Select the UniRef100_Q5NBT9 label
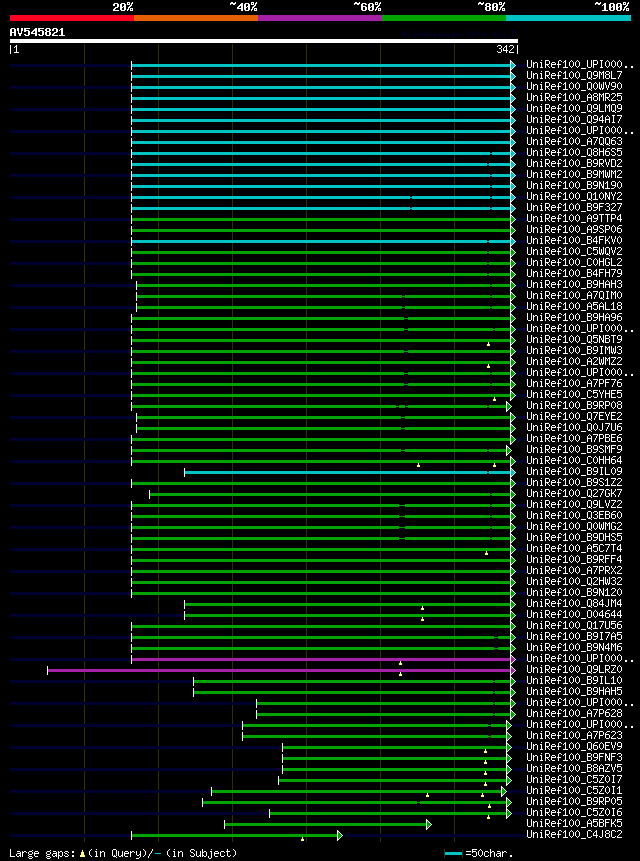 574,339
